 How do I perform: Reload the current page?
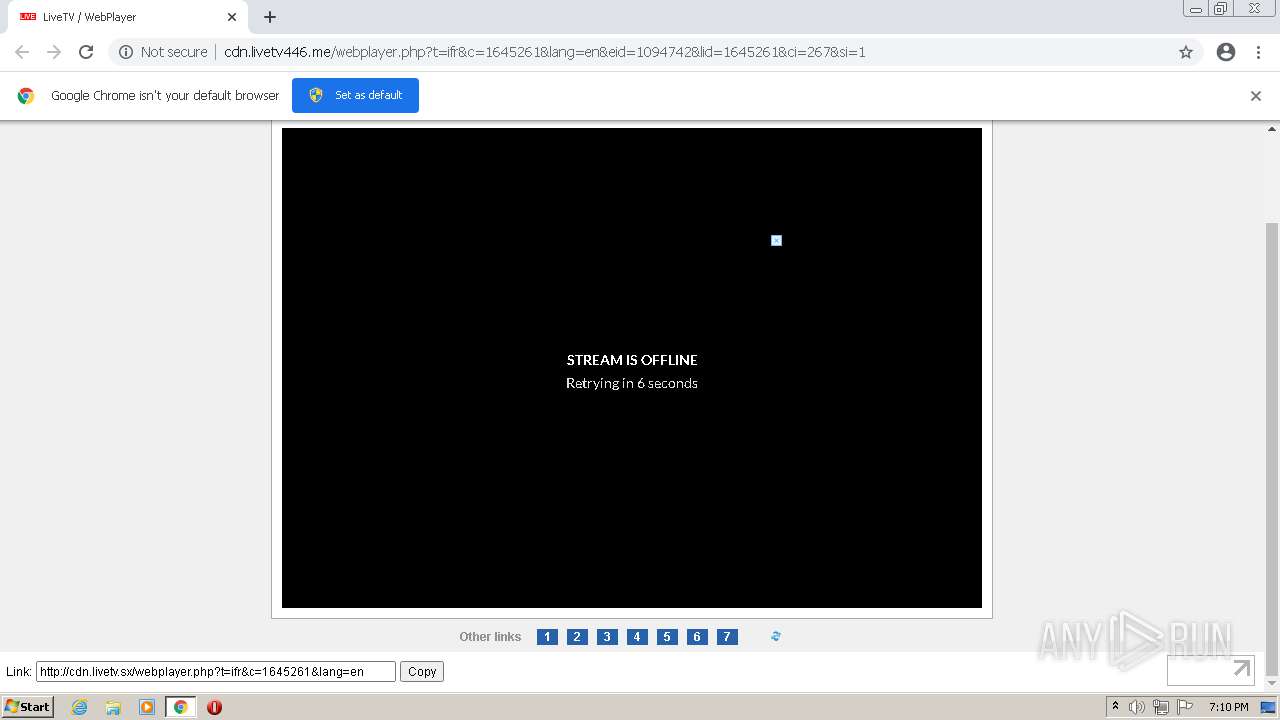click(86, 52)
